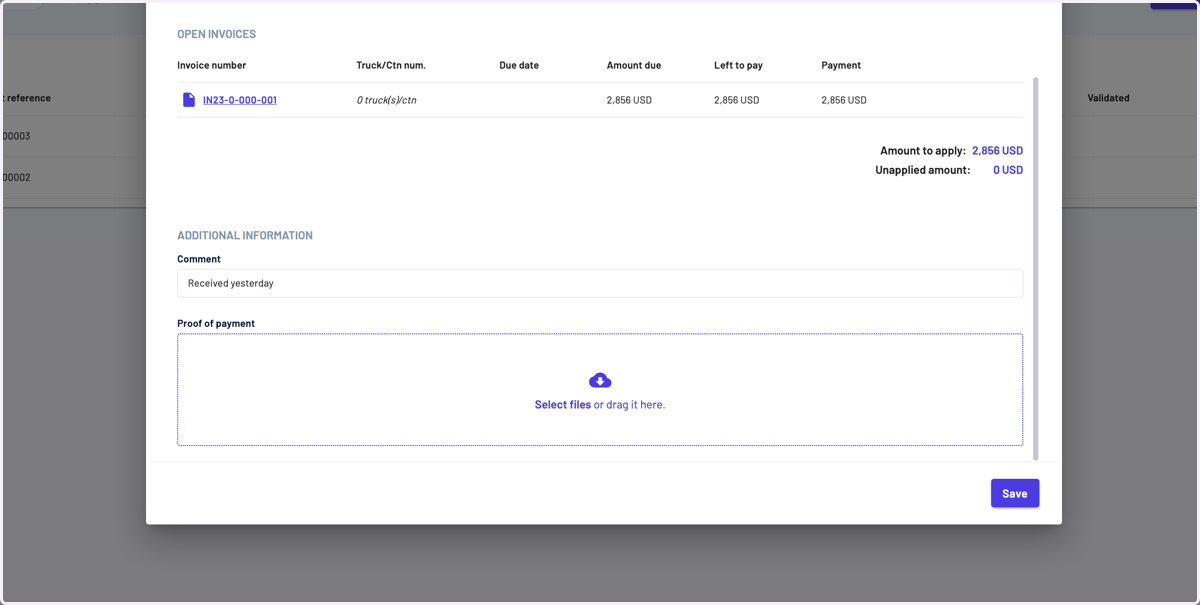This screenshot has height=605, width=1200.
Task: Click the ADDITIONAL INFORMATION section heading
Action: coord(245,236)
